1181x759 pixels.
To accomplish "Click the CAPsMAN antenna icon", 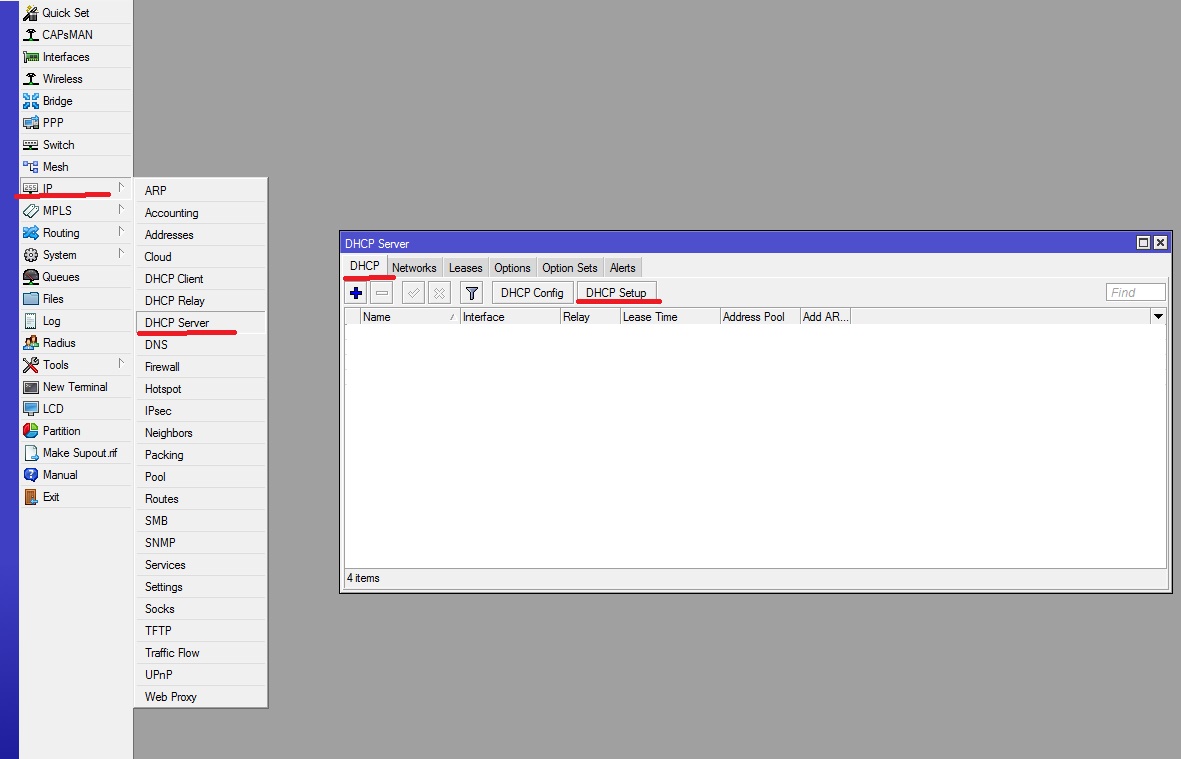I will [x=31, y=35].
